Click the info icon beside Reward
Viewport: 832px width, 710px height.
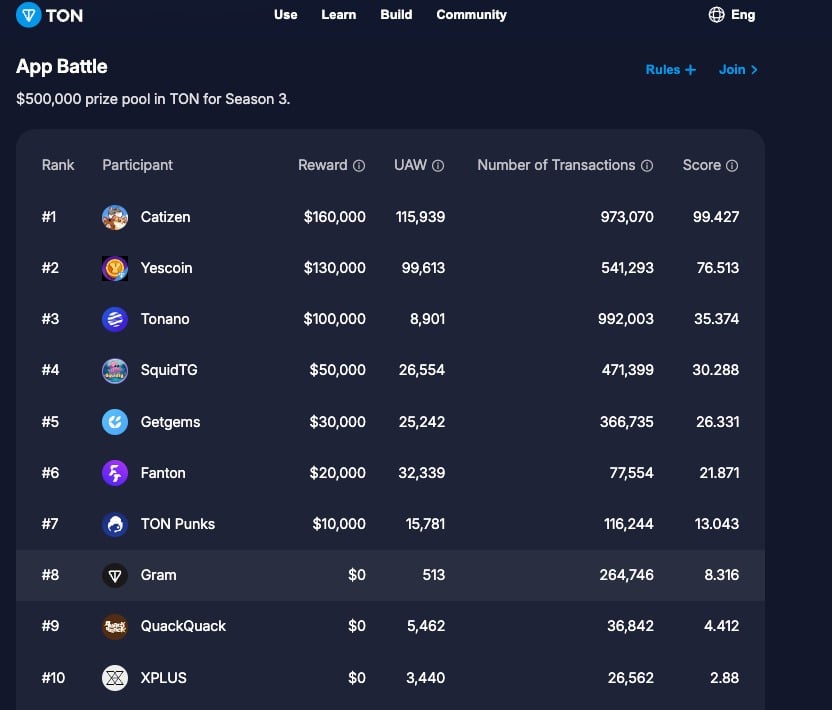359,166
